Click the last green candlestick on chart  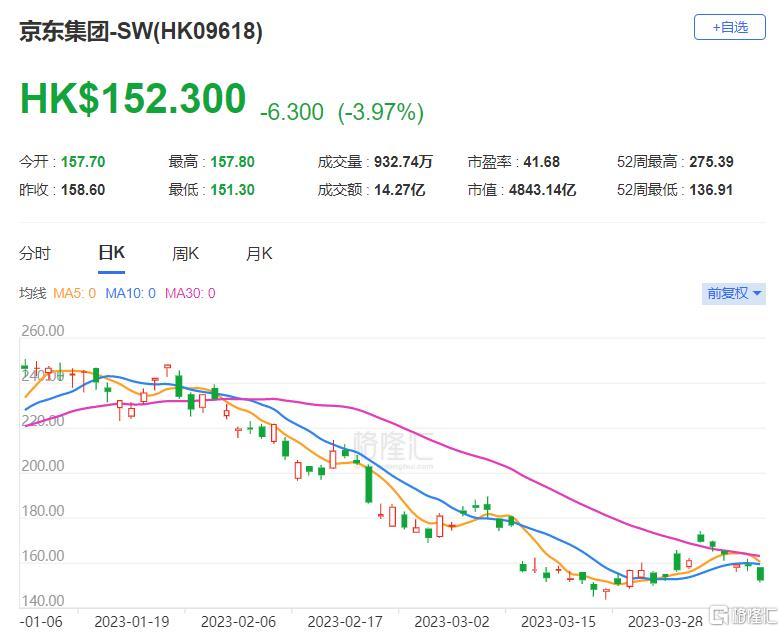pos(760,574)
